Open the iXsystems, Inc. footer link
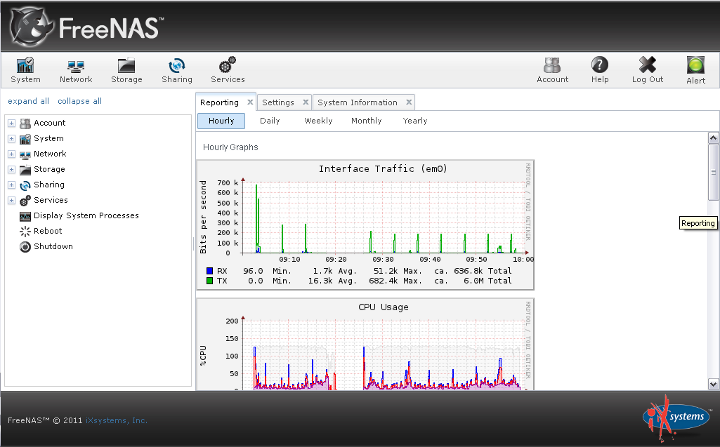This screenshot has height=447, width=720. coord(116,420)
